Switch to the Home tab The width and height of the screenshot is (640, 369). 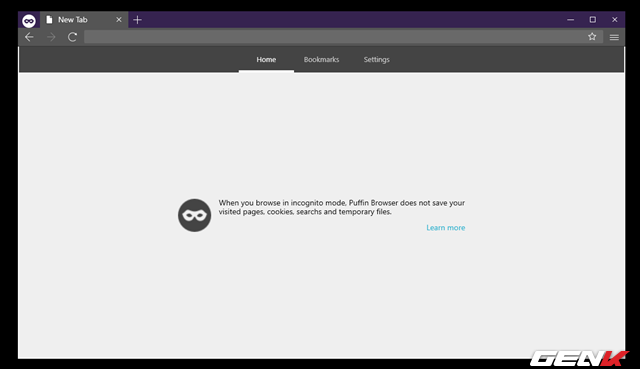pos(266,60)
